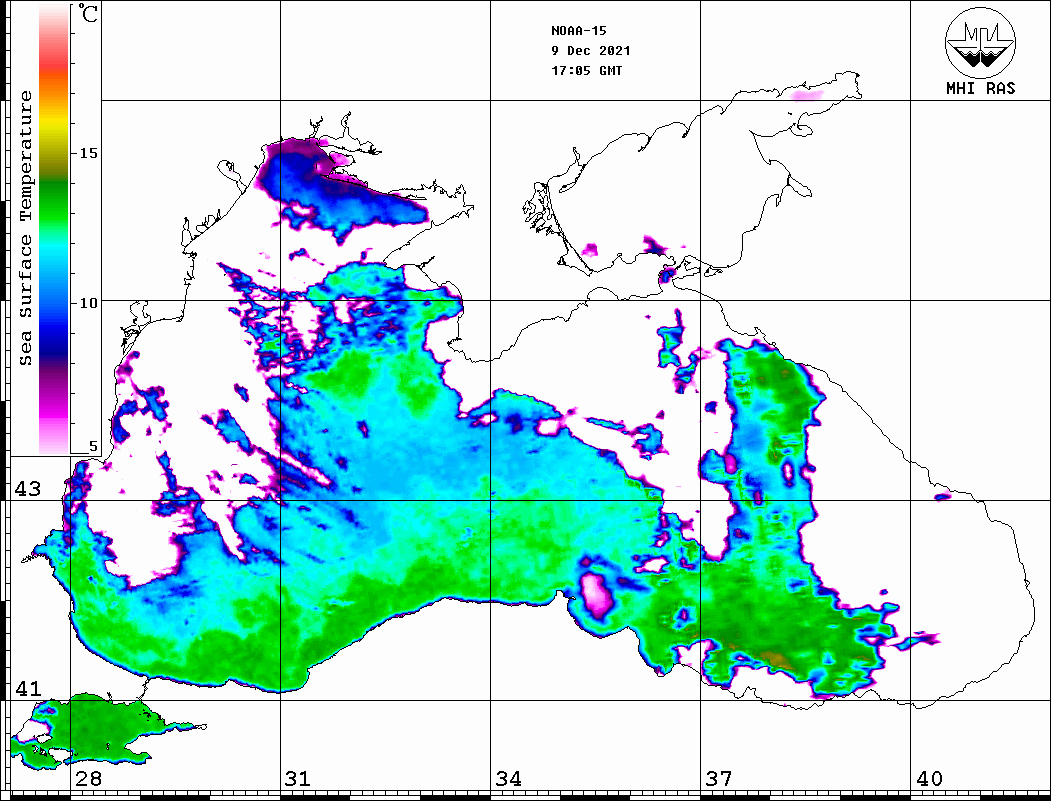Click the 10 mark on temperature scale
1051x801 pixels.
pyautogui.click(x=88, y=303)
